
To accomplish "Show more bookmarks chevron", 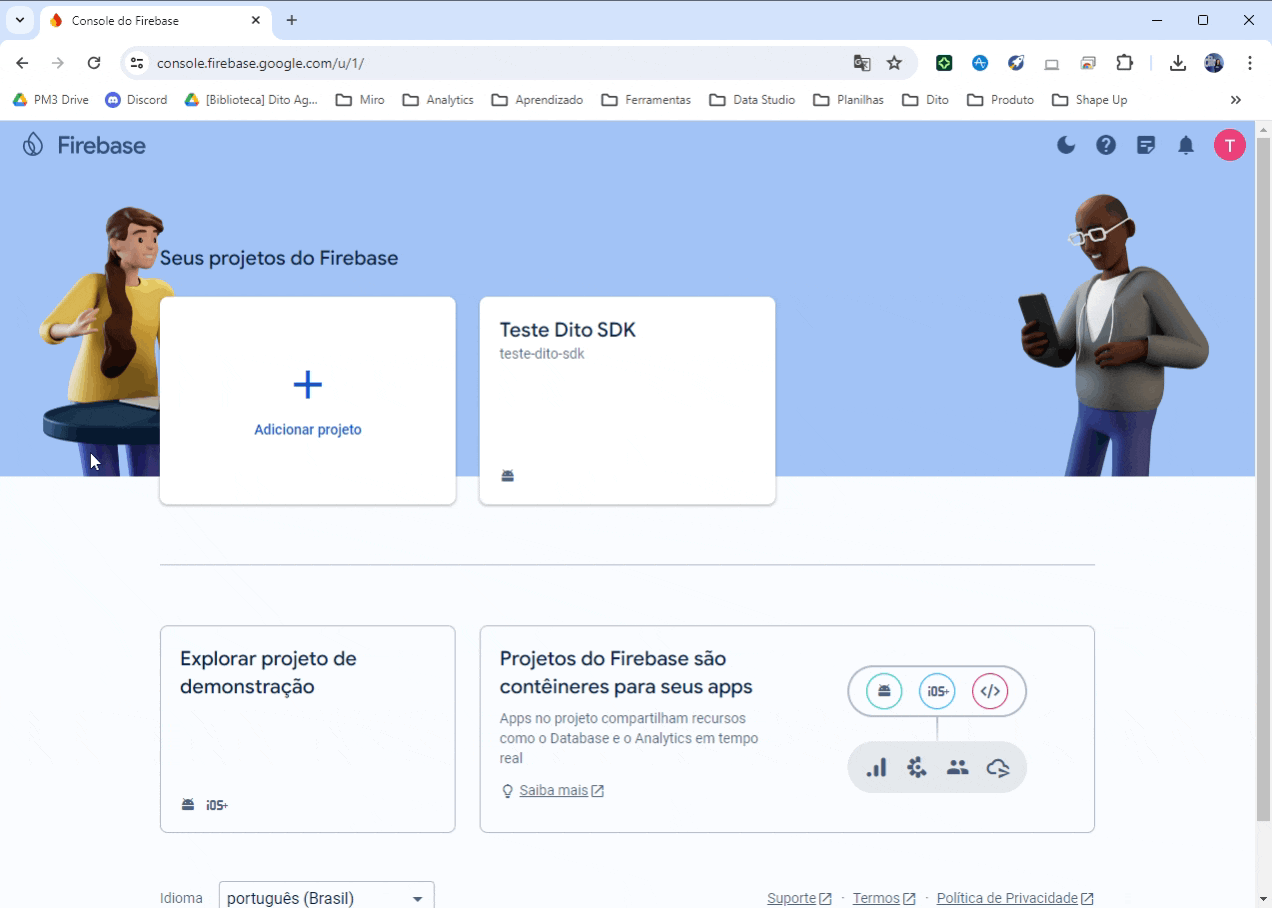I will 1236,100.
